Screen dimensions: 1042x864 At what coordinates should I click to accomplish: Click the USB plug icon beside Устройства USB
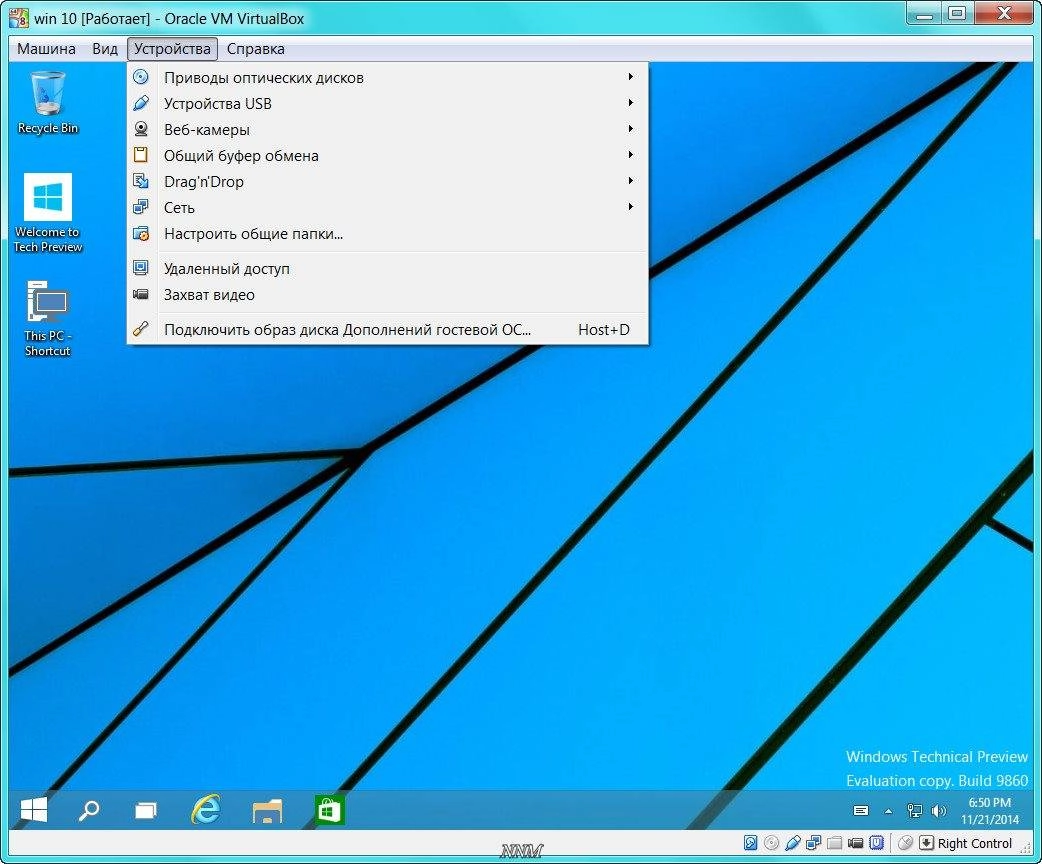(141, 103)
